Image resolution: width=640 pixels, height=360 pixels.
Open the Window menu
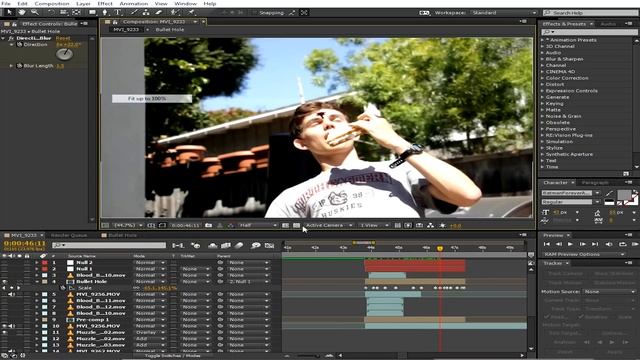point(186,4)
